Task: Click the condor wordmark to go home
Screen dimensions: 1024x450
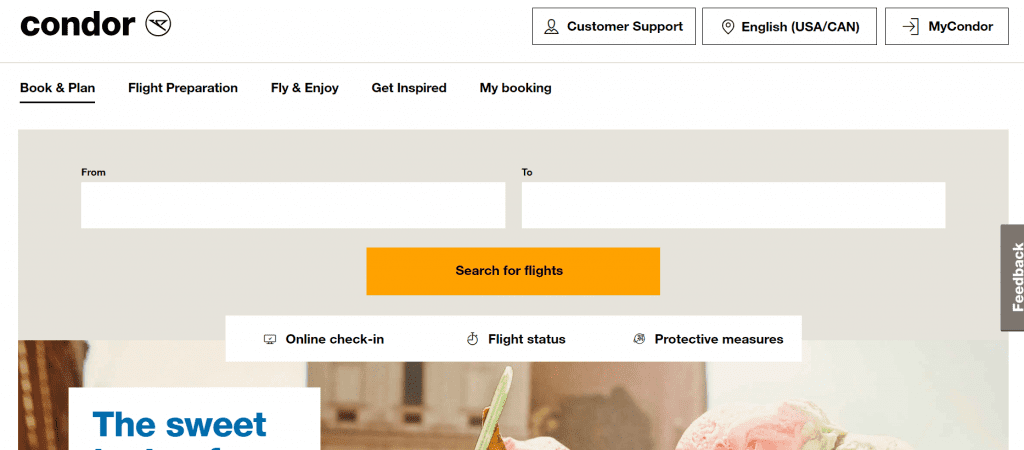Action: pos(77,24)
